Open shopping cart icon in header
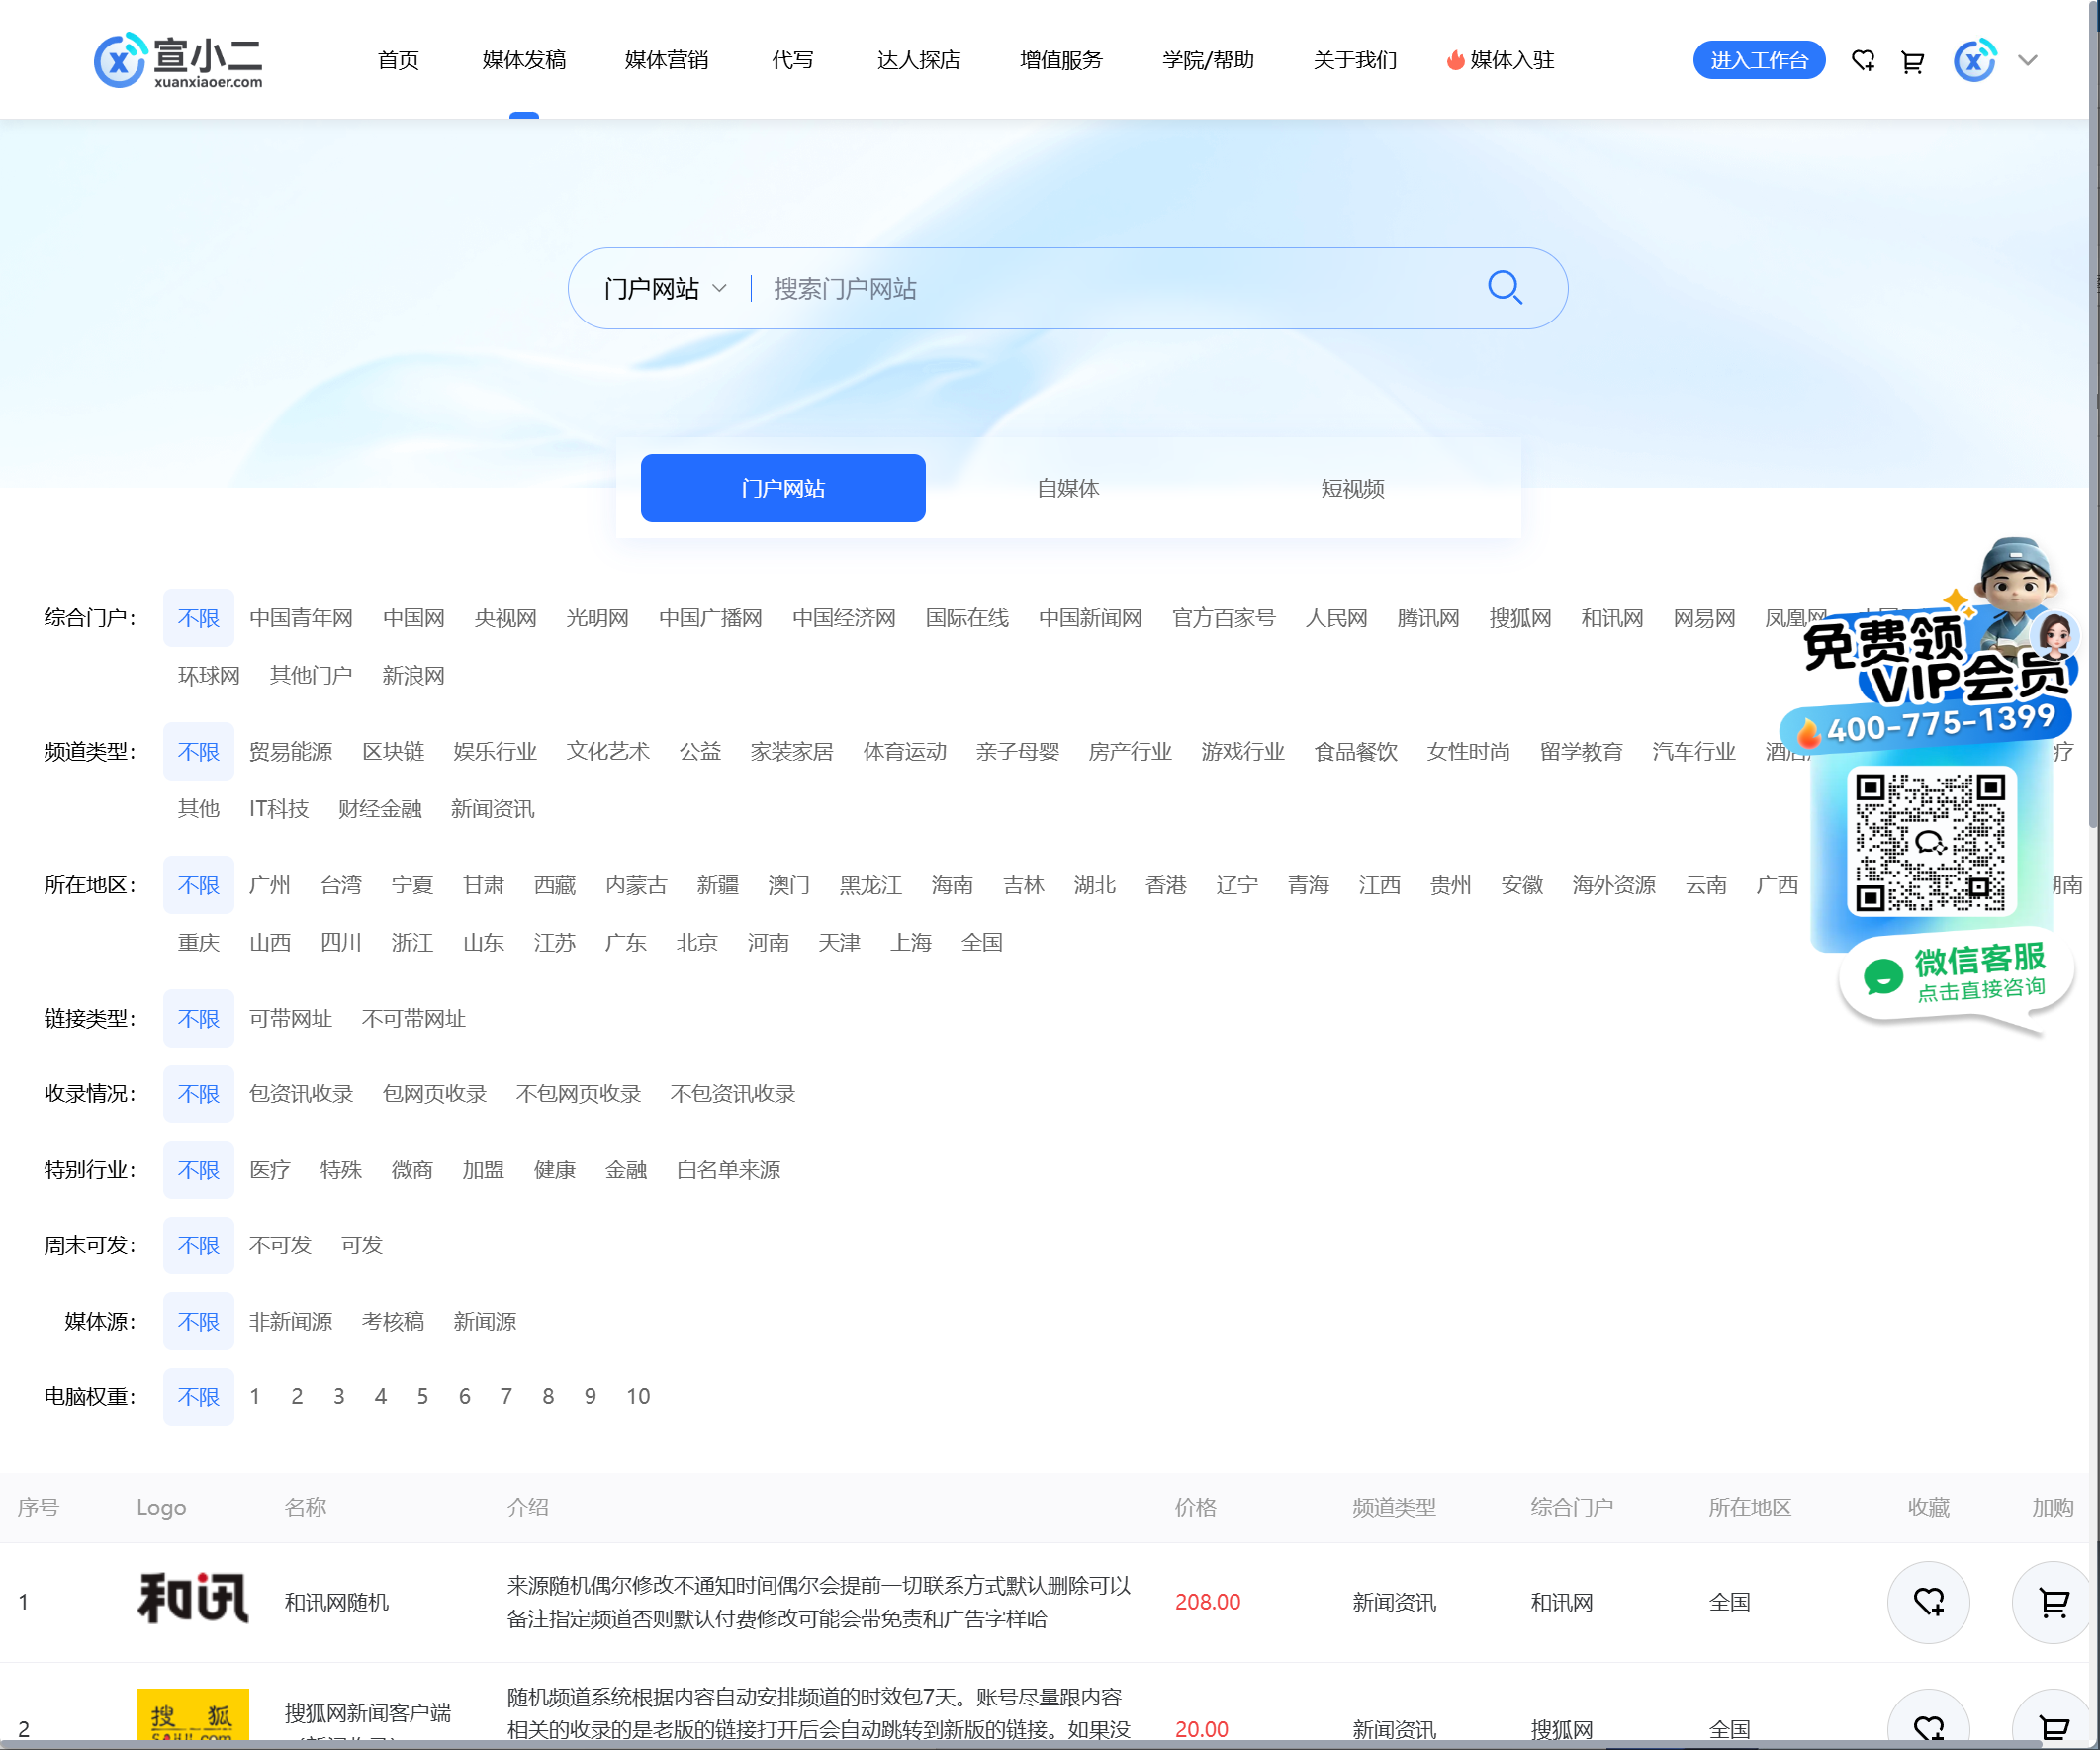The height and width of the screenshot is (1750, 2100). click(x=1912, y=61)
